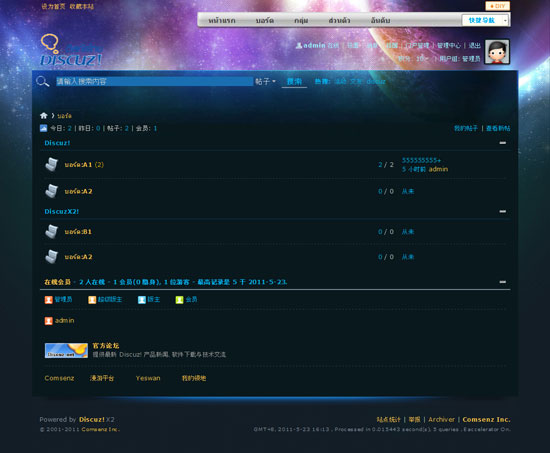Click the 退出 logout link

pyautogui.click(x=475, y=45)
